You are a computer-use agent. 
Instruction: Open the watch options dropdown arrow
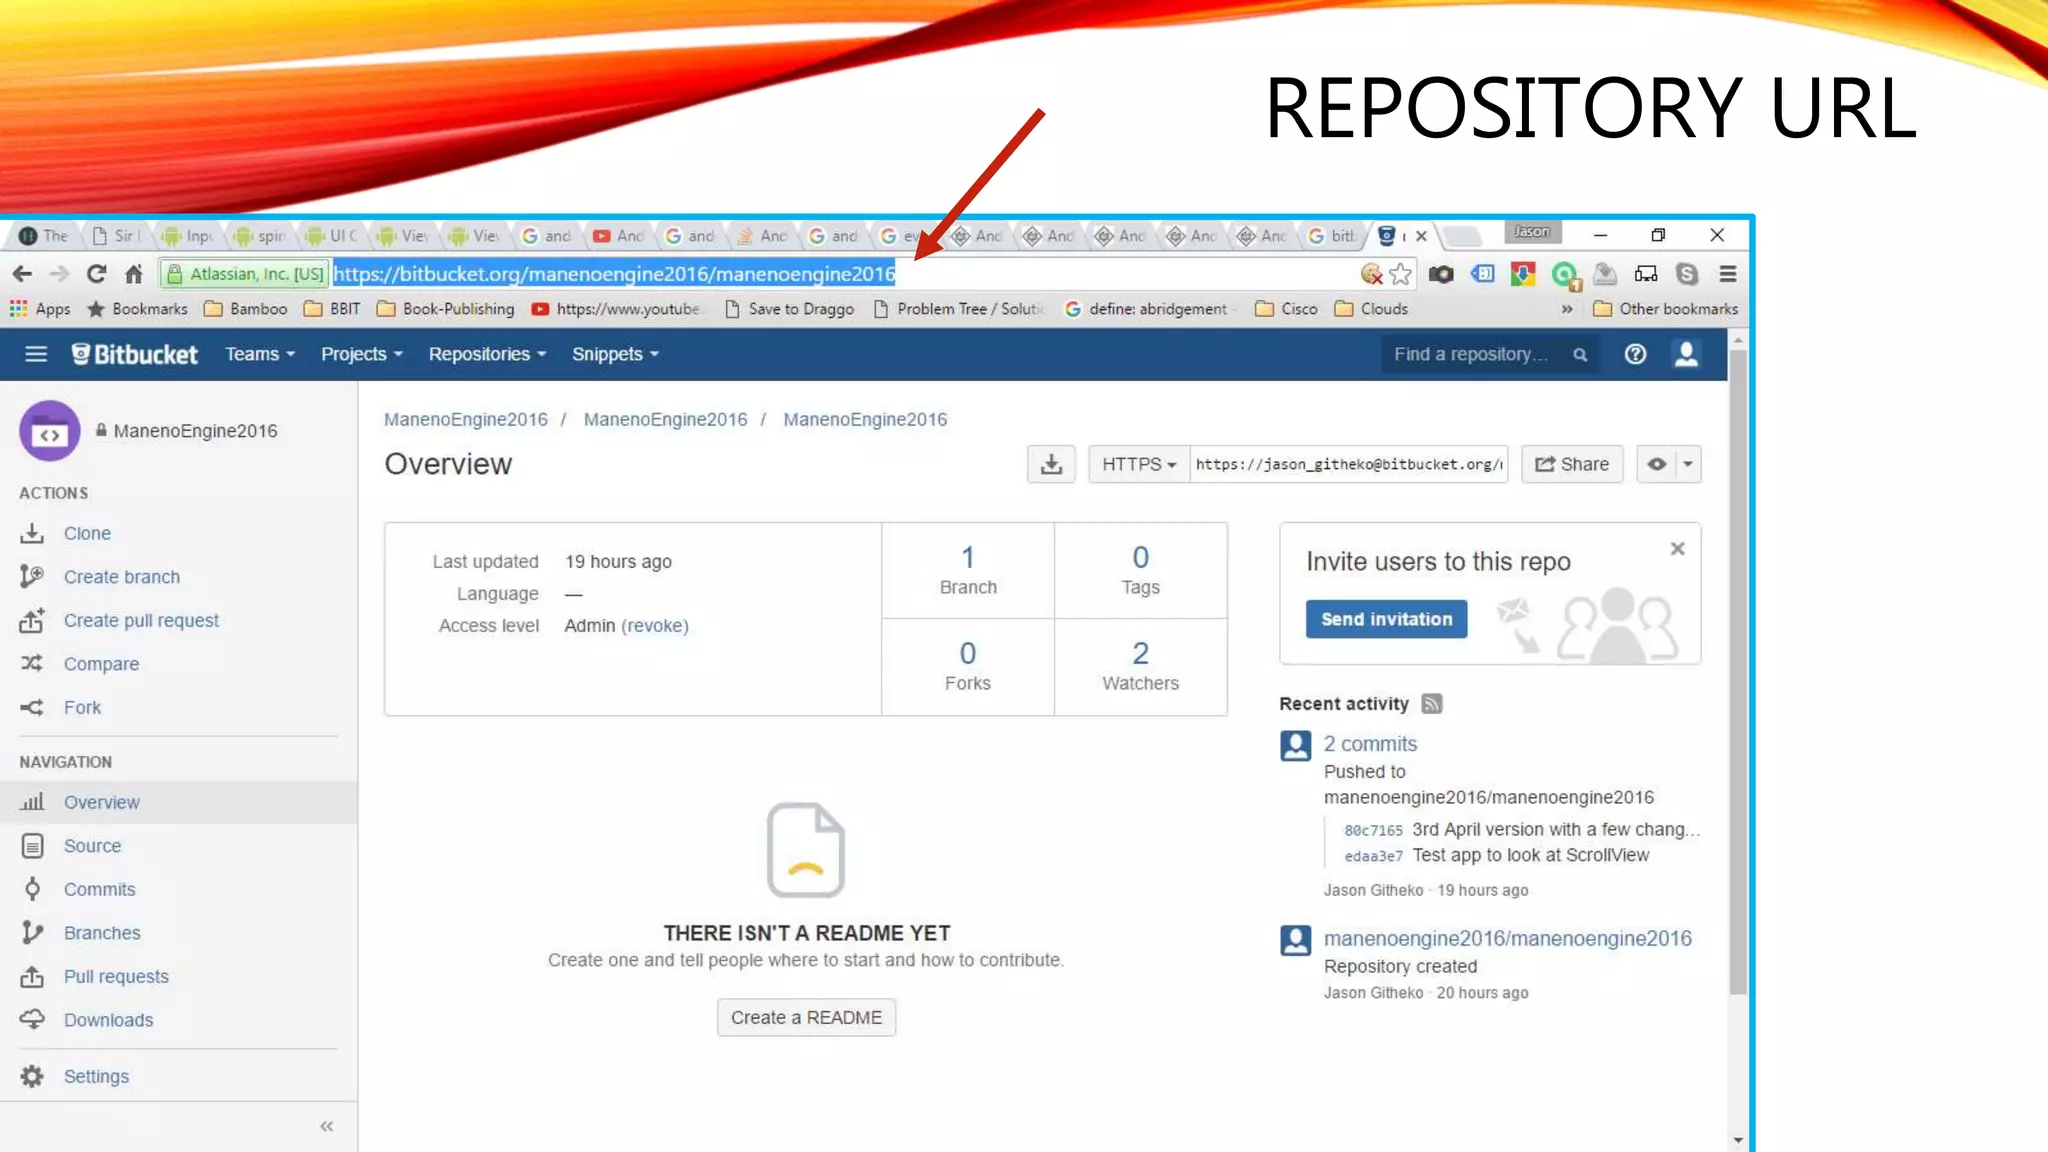(x=1688, y=464)
